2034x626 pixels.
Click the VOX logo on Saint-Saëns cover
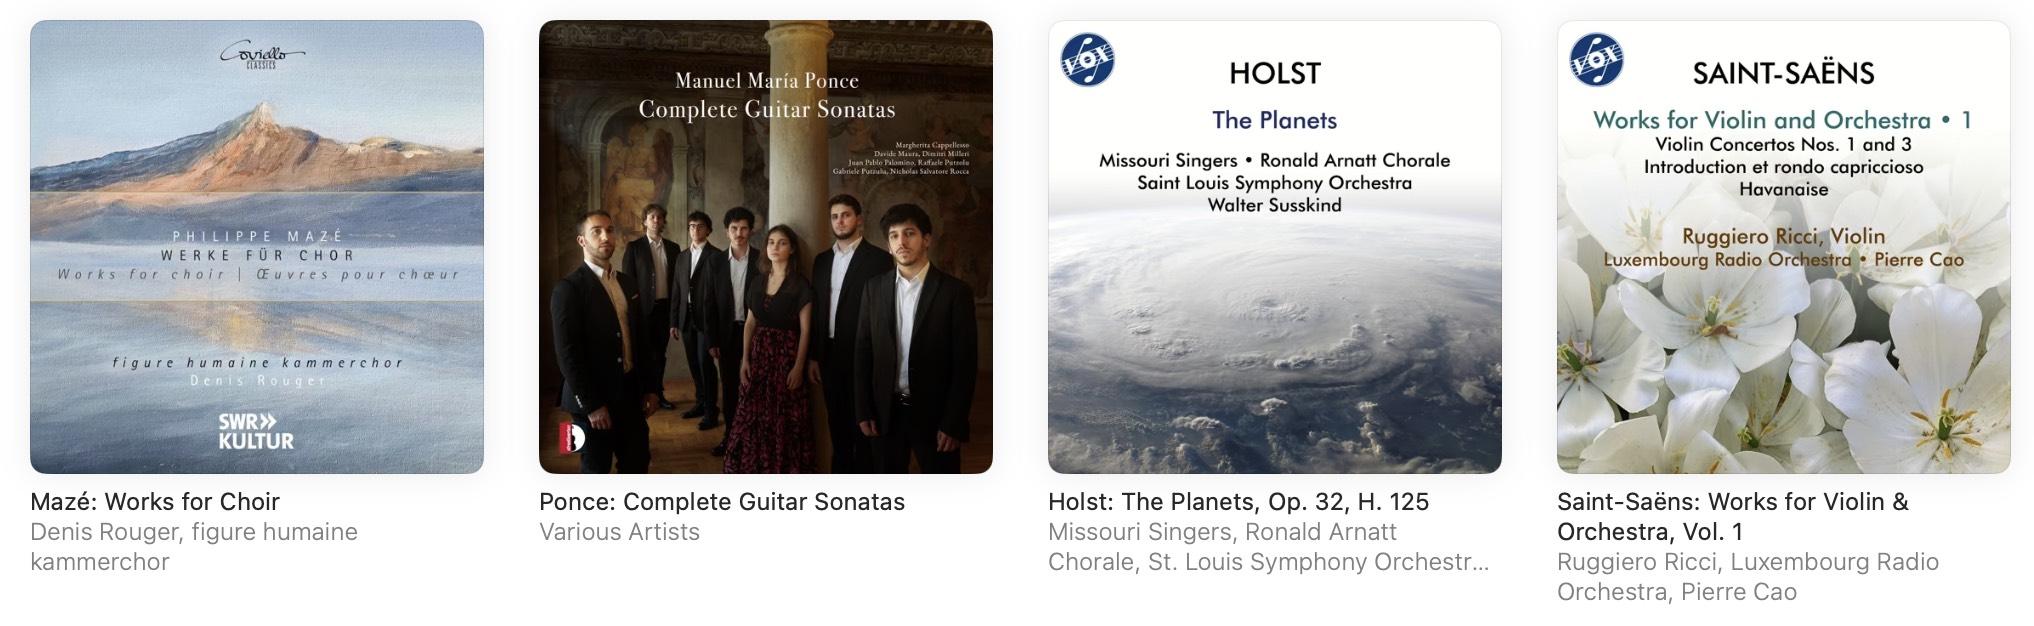1596,59
